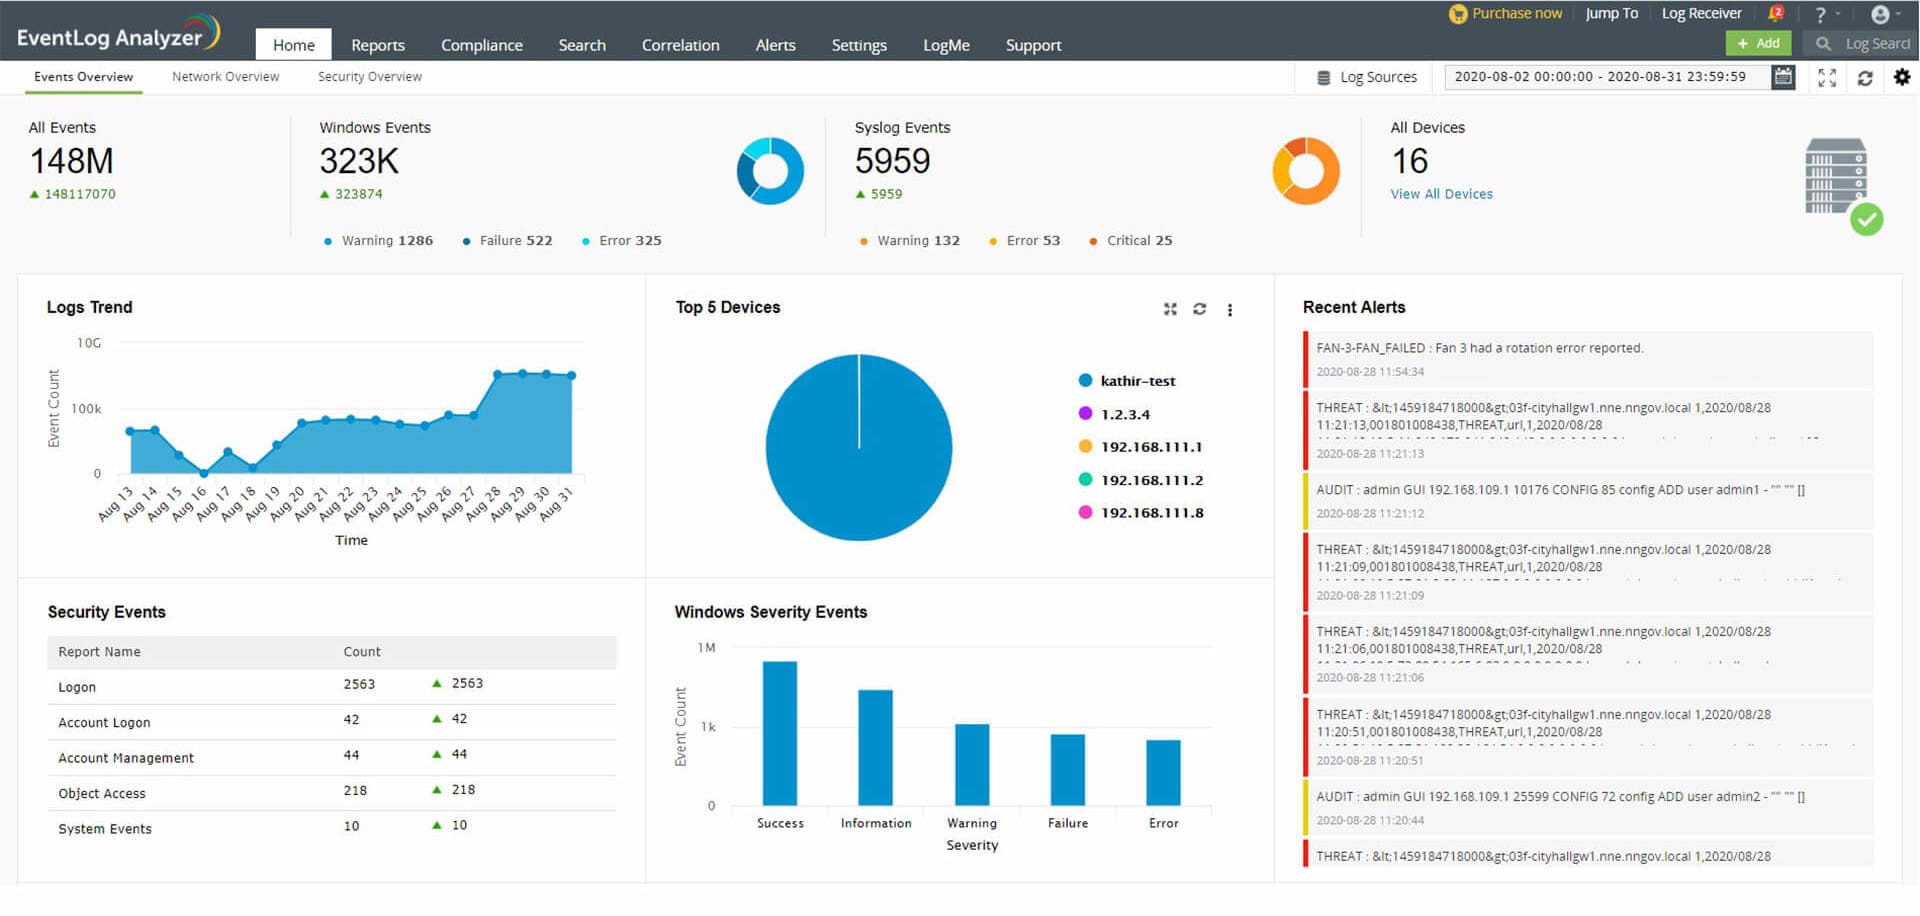
Task: Toggle 192.168.111.1 orange legend dot
Action: [x=1085, y=447]
